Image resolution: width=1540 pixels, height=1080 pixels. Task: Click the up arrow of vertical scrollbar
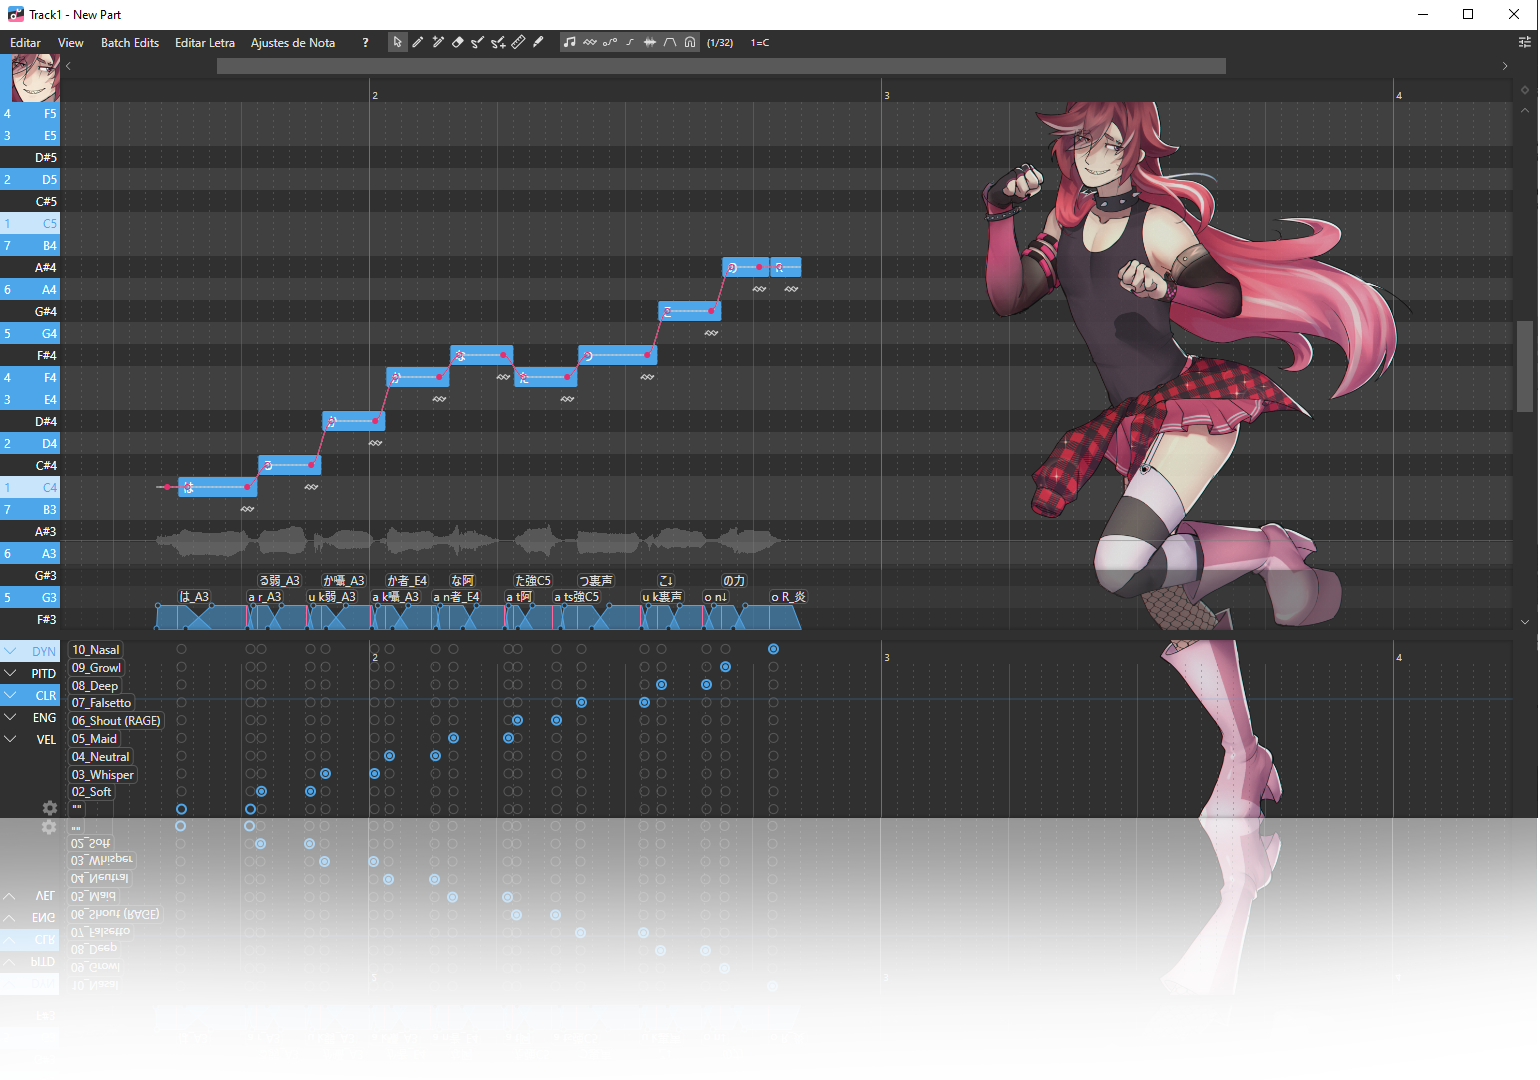(1525, 110)
